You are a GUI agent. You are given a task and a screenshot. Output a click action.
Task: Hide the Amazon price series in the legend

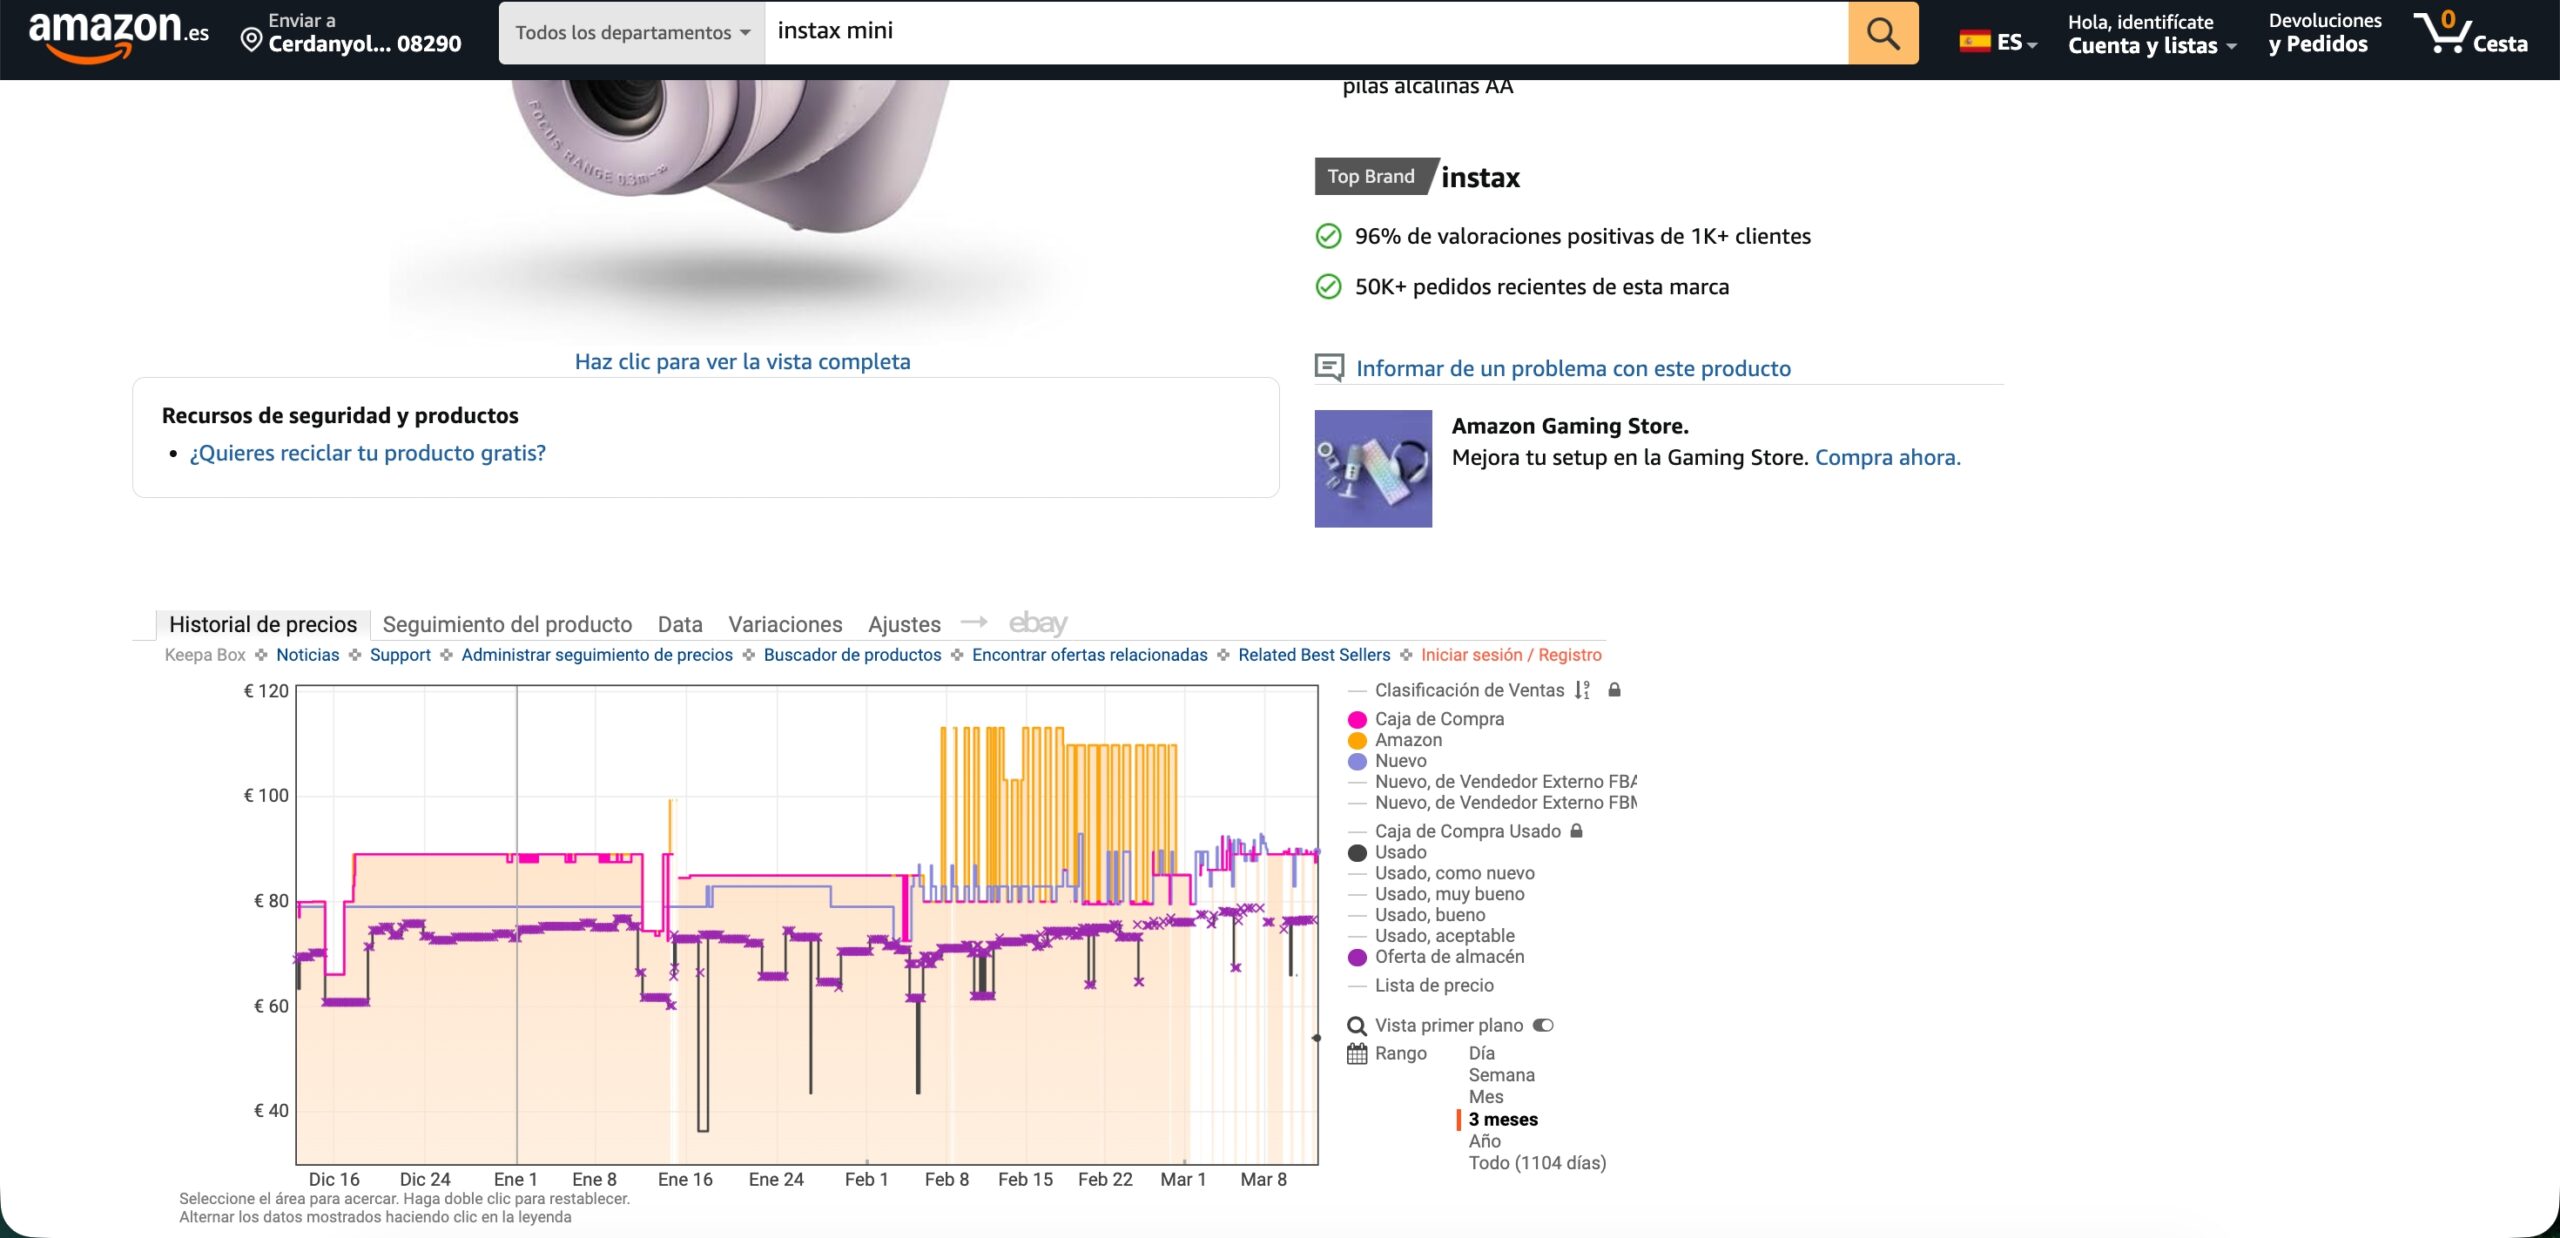1406,740
